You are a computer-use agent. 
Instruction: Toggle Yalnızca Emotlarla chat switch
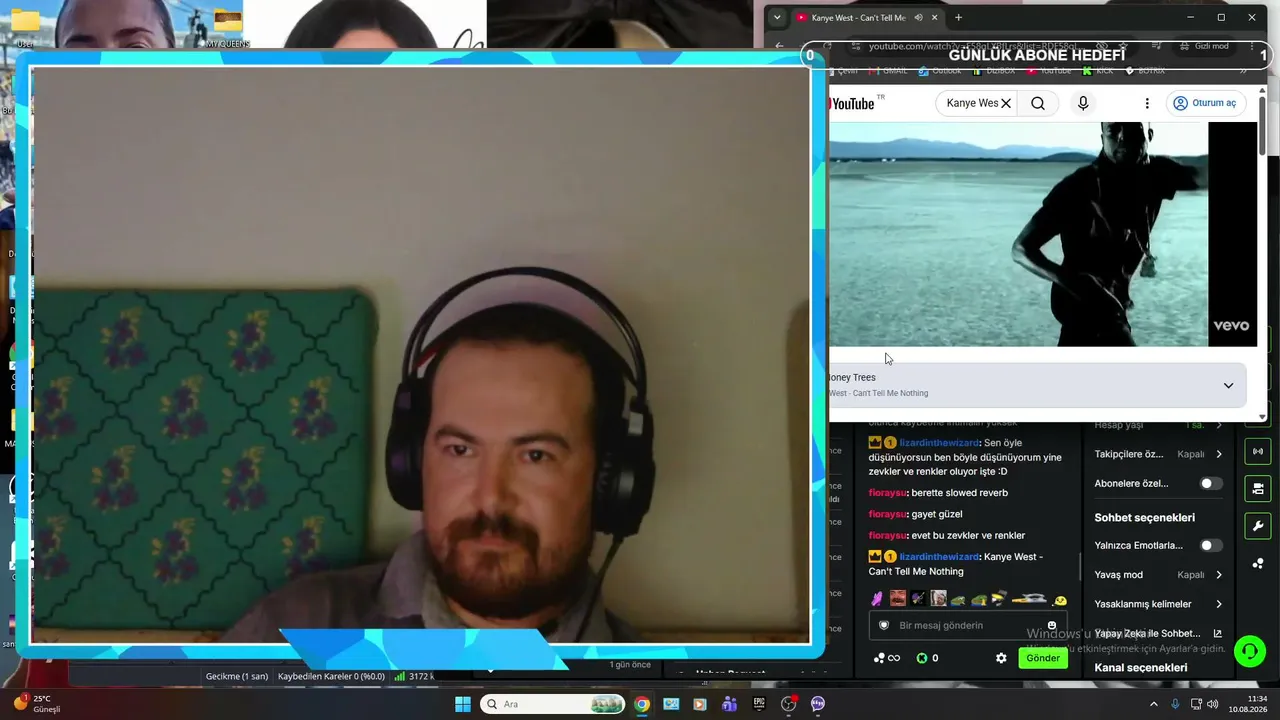(1210, 545)
